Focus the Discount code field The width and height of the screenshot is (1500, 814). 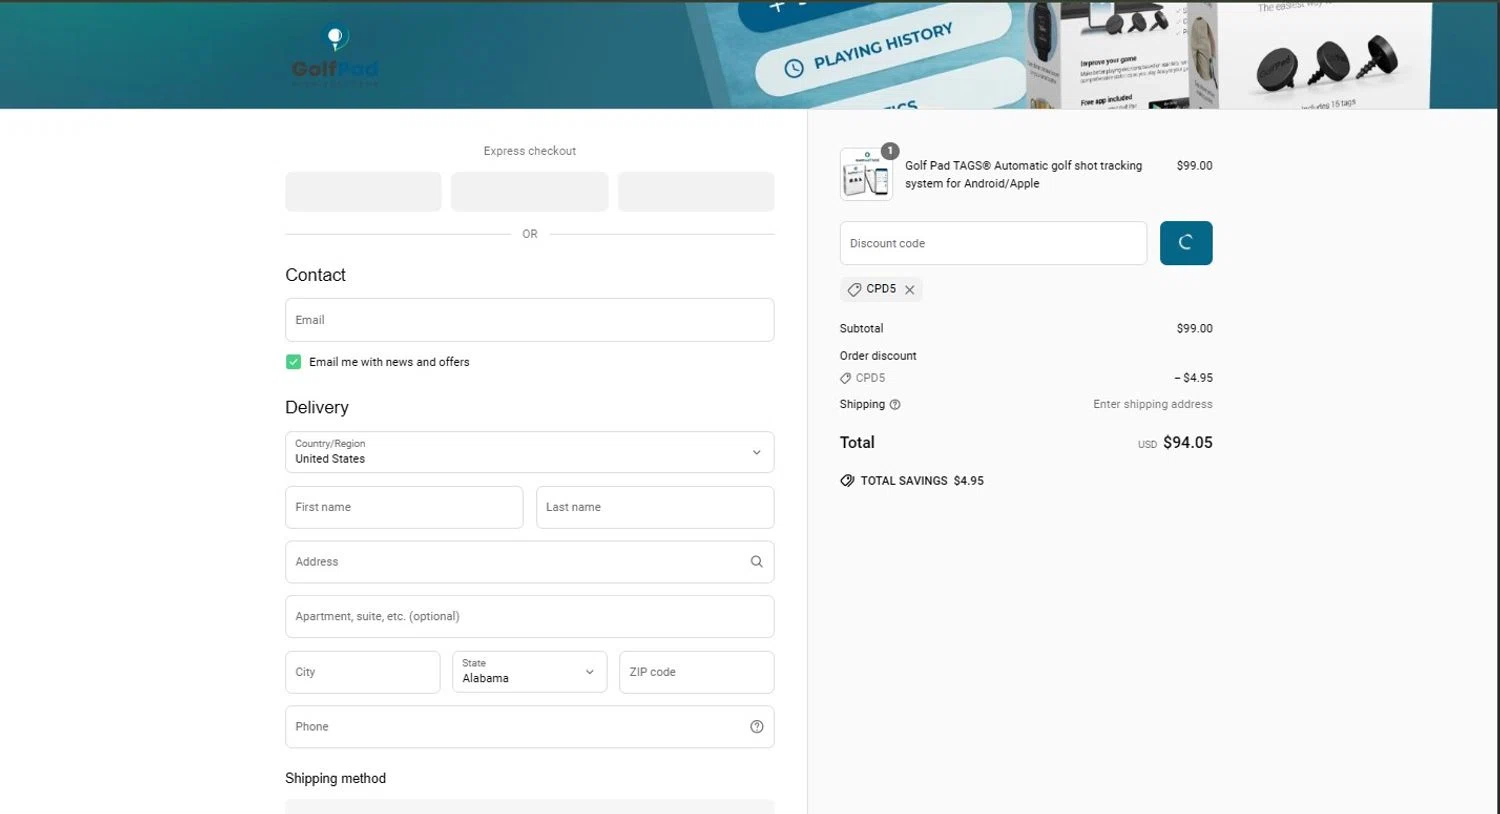click(x=993, y=243)
